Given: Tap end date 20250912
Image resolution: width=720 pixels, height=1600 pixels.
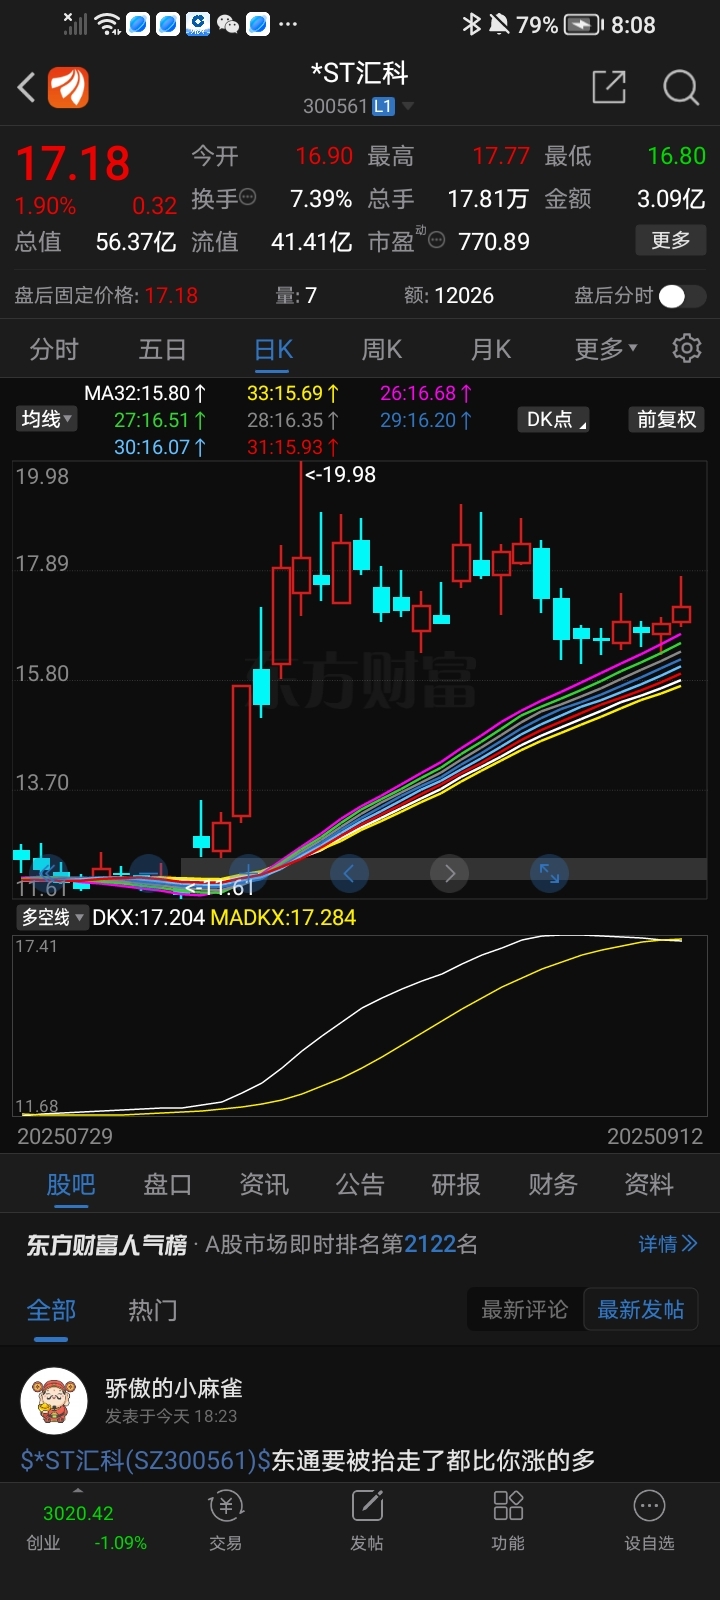Looking at the screenshot, I should tap(655, 1136).
